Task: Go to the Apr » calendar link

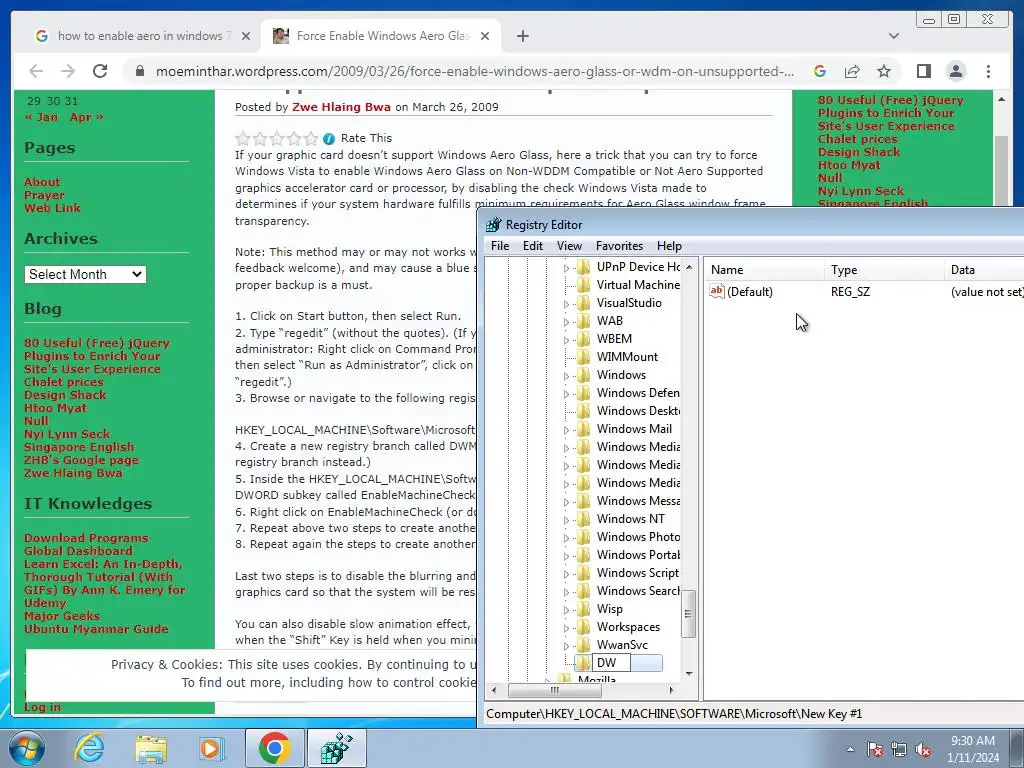Action: pyautogui.click(x=86, y=117)
